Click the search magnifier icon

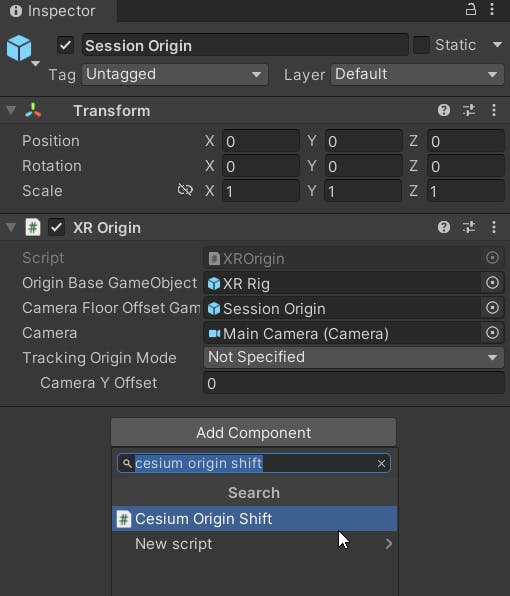click(127, 464)
